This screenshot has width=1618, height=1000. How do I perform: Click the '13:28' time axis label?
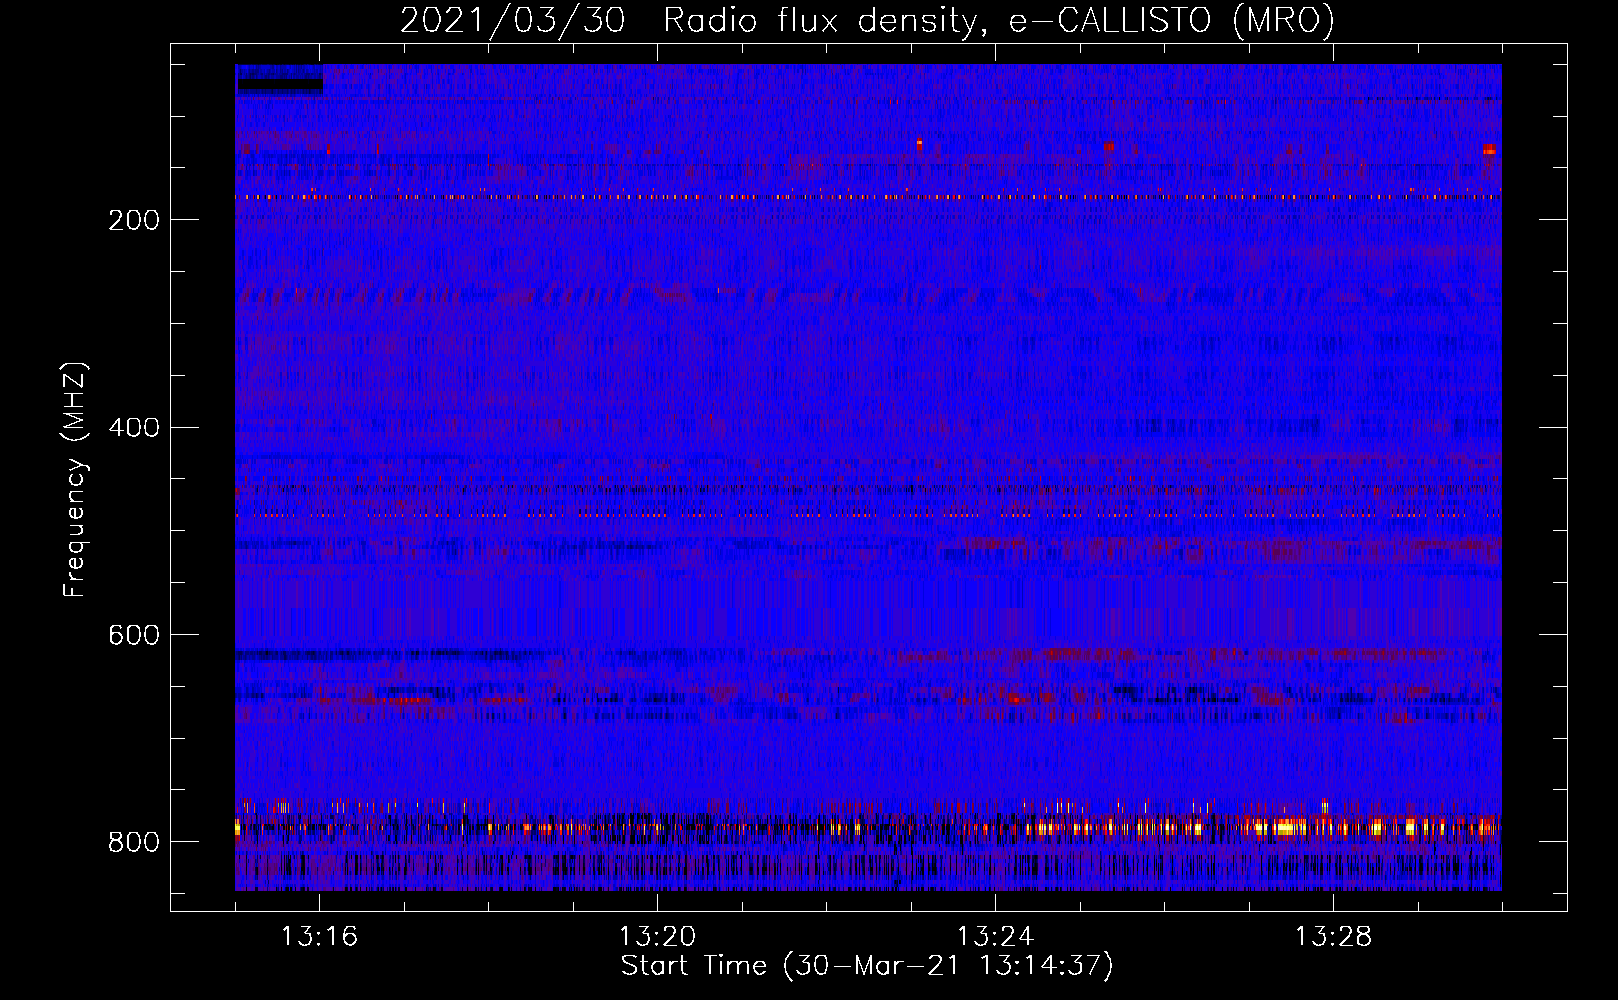point(1333,937)
